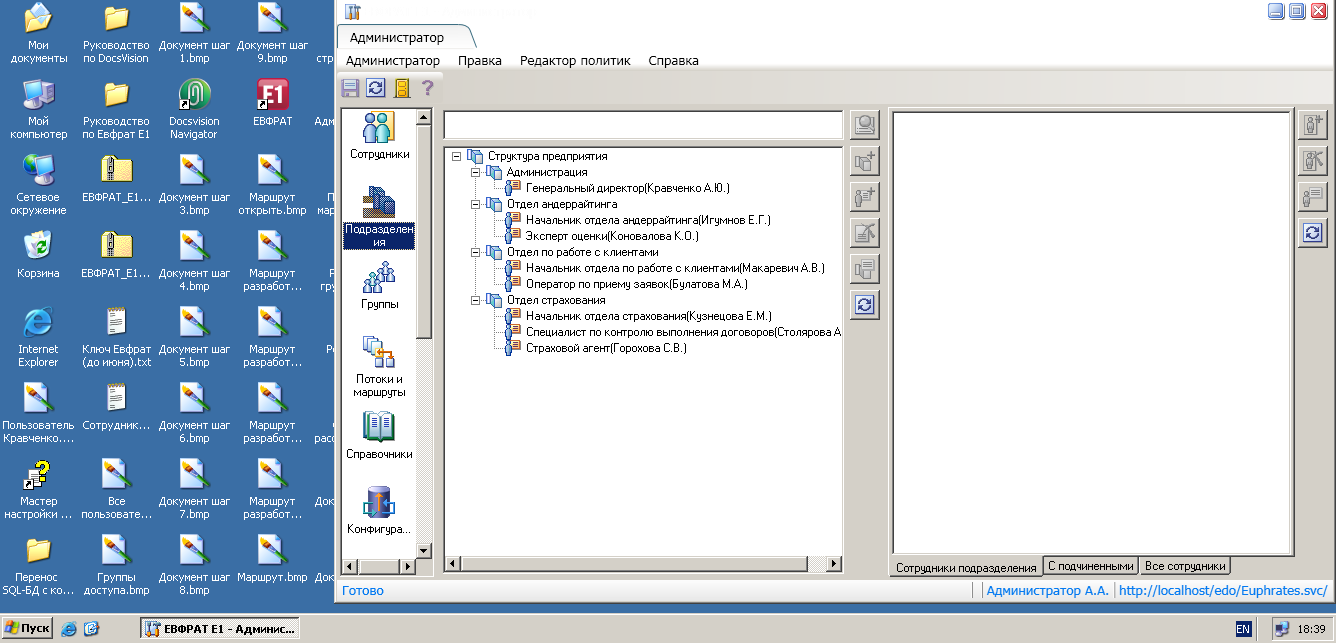Select Специалист по контролю выполнения договоров row
Viewport: 1336px width, 643px height.
[x=683, y=332]
